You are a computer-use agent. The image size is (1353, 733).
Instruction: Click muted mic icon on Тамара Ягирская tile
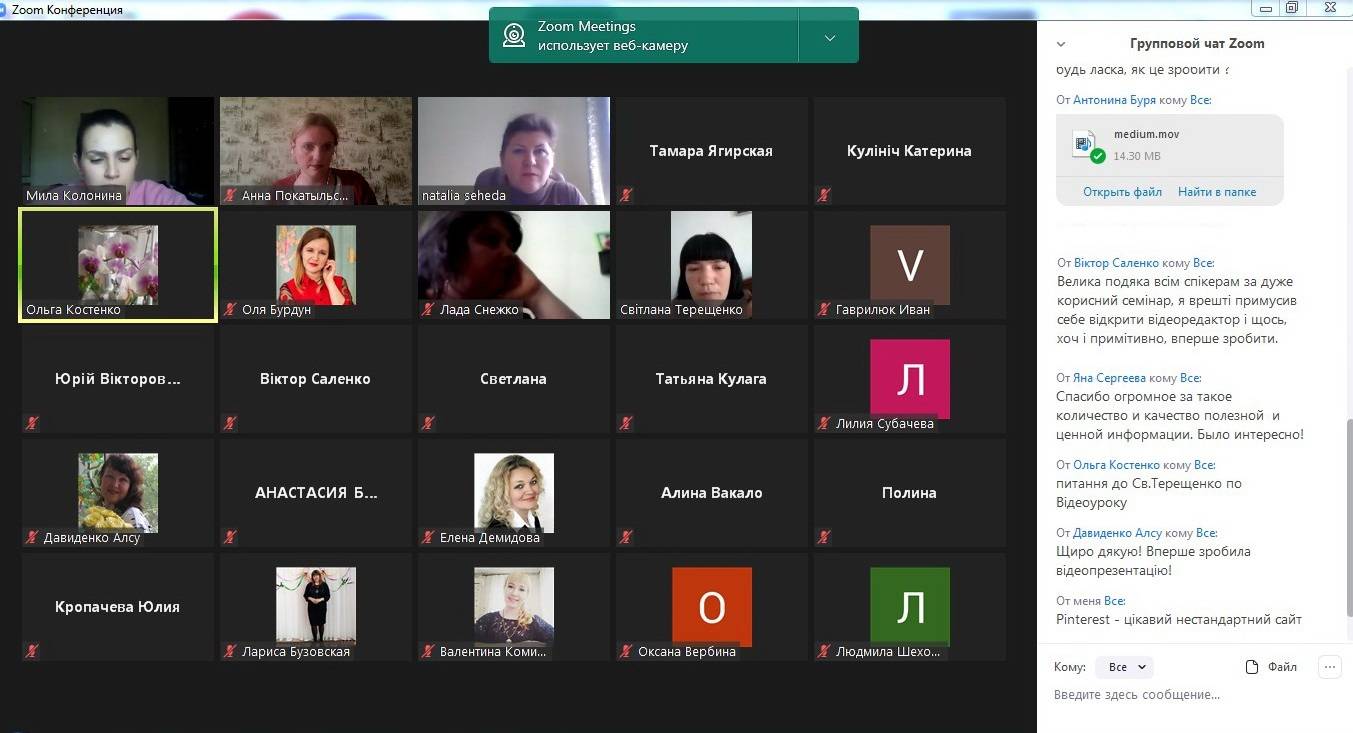(626, 196)
